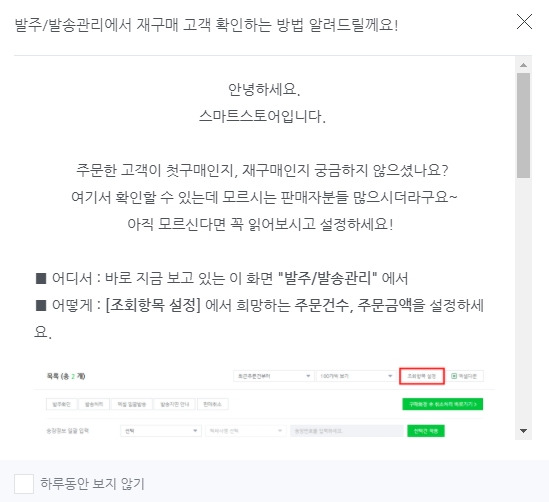This screenshot has width=549, height=502.
Task: Close the 재구매 고객 notice popup
Action: pyautogui.click(x=524, y=22)
